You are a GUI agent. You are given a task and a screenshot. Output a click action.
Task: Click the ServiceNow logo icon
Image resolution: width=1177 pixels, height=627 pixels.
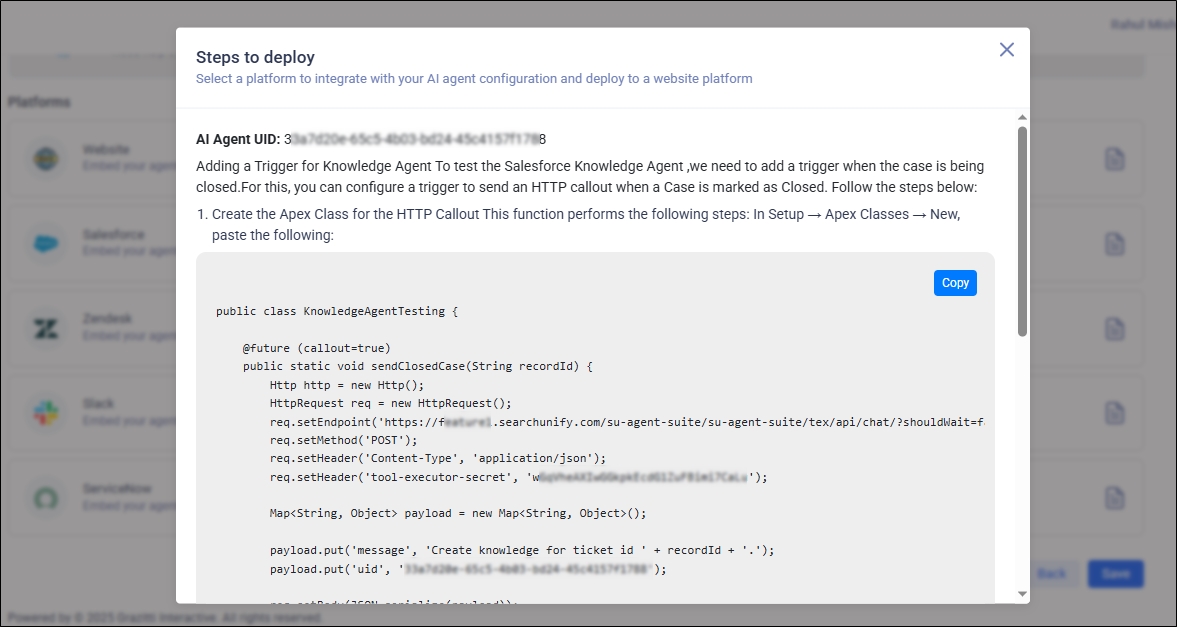tap(47, 497)
